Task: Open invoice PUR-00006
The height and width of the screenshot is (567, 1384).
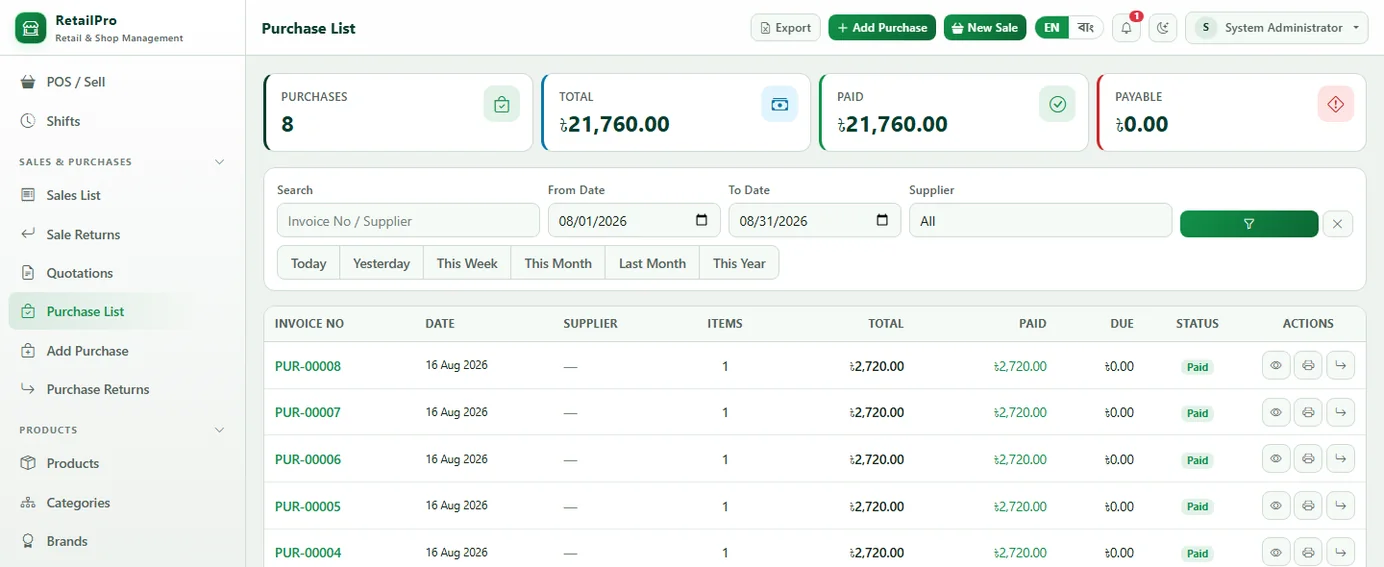Action: click(x=308, y=460)
